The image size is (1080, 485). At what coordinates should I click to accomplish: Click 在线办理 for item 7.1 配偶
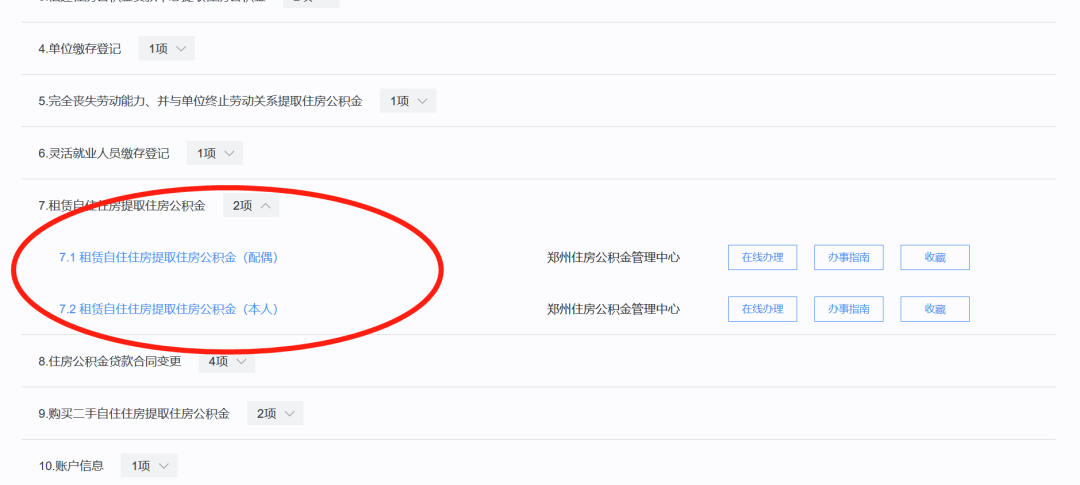tap(762, 257)
